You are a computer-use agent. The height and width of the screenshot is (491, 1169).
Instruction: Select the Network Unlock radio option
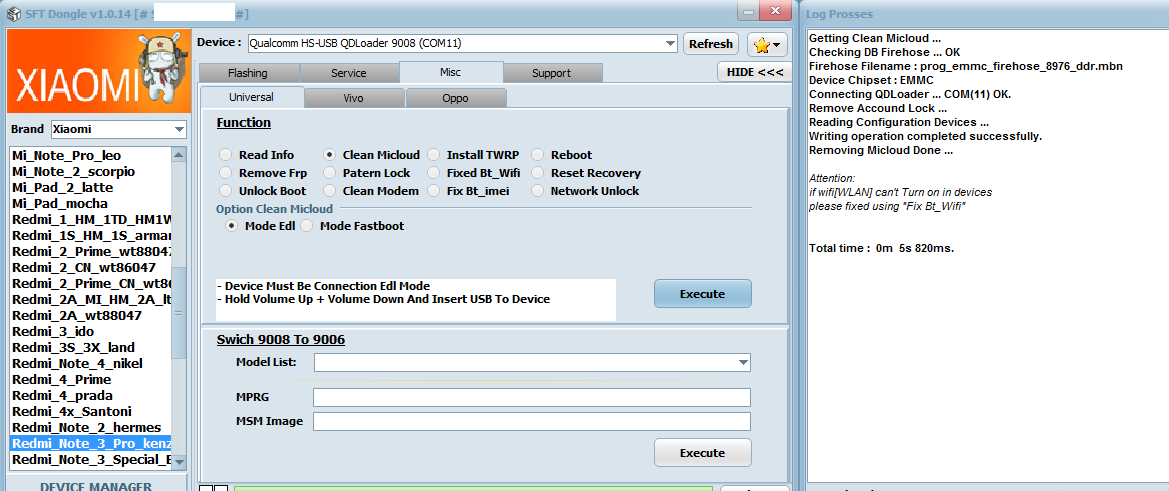coord(537,191)
